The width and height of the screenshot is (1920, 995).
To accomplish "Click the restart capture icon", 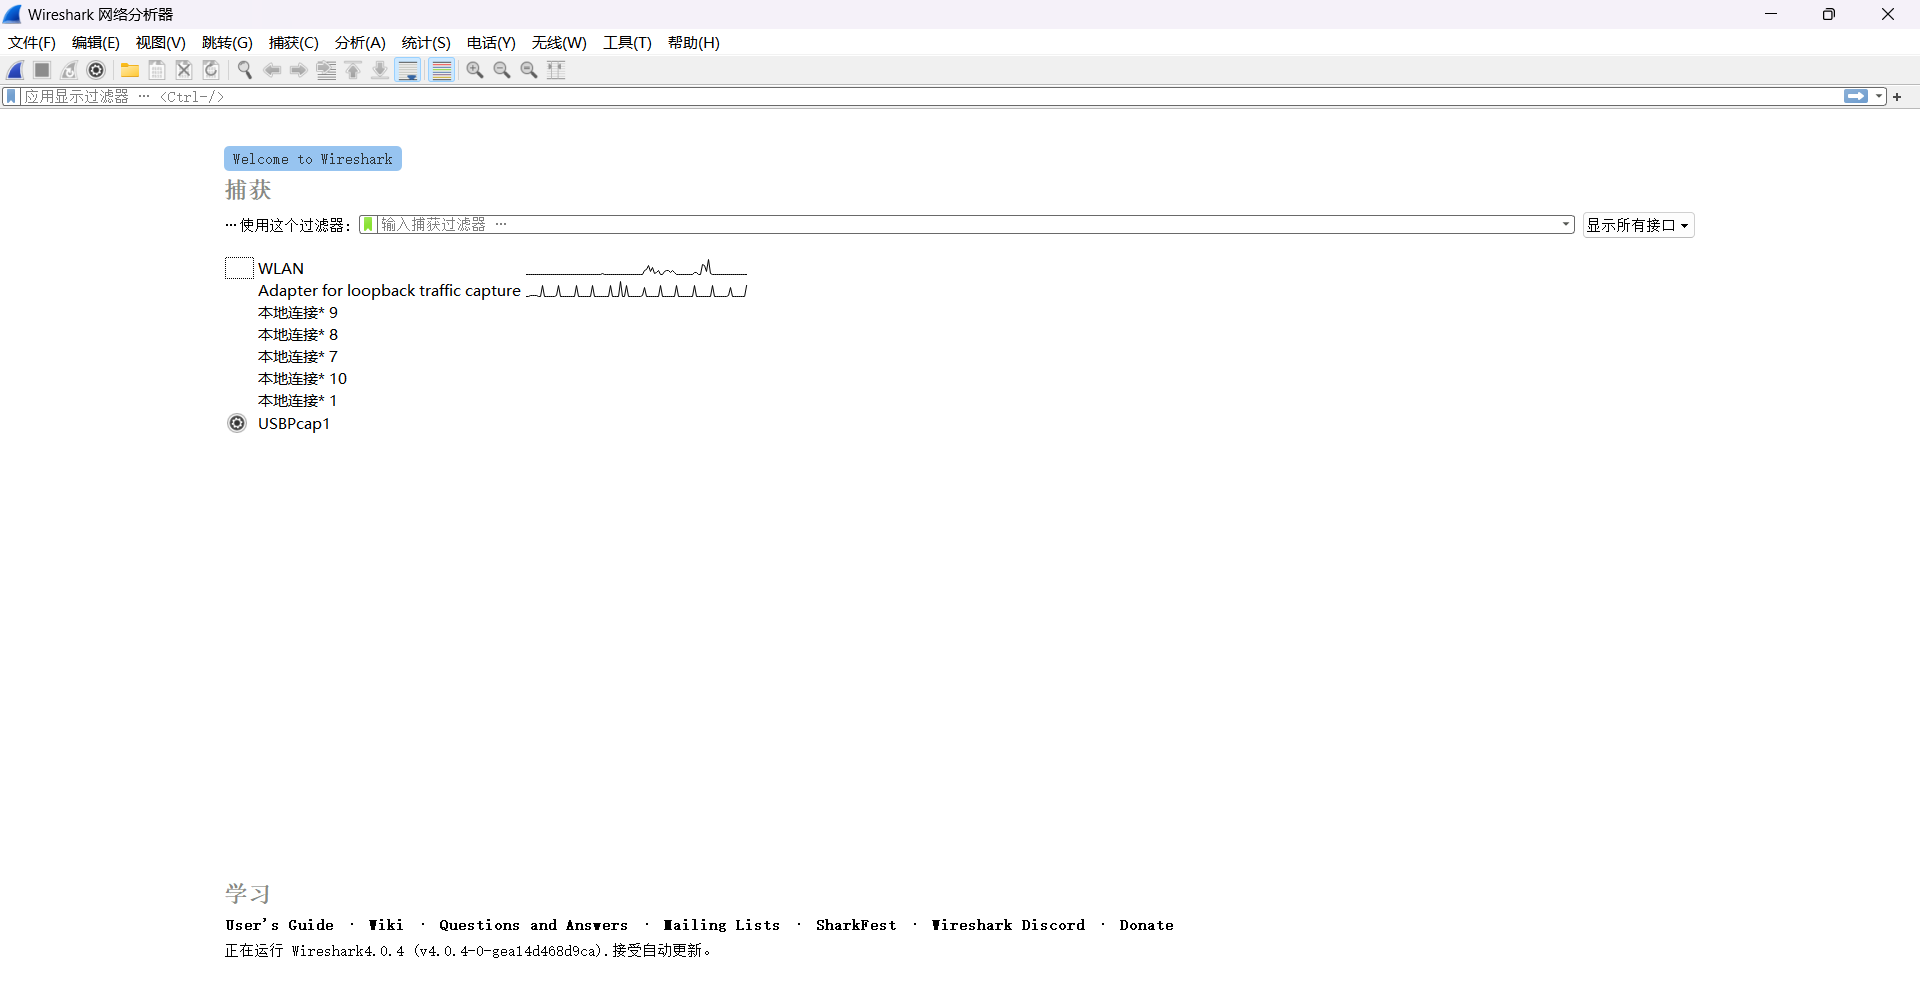I will tap(69, 70).
